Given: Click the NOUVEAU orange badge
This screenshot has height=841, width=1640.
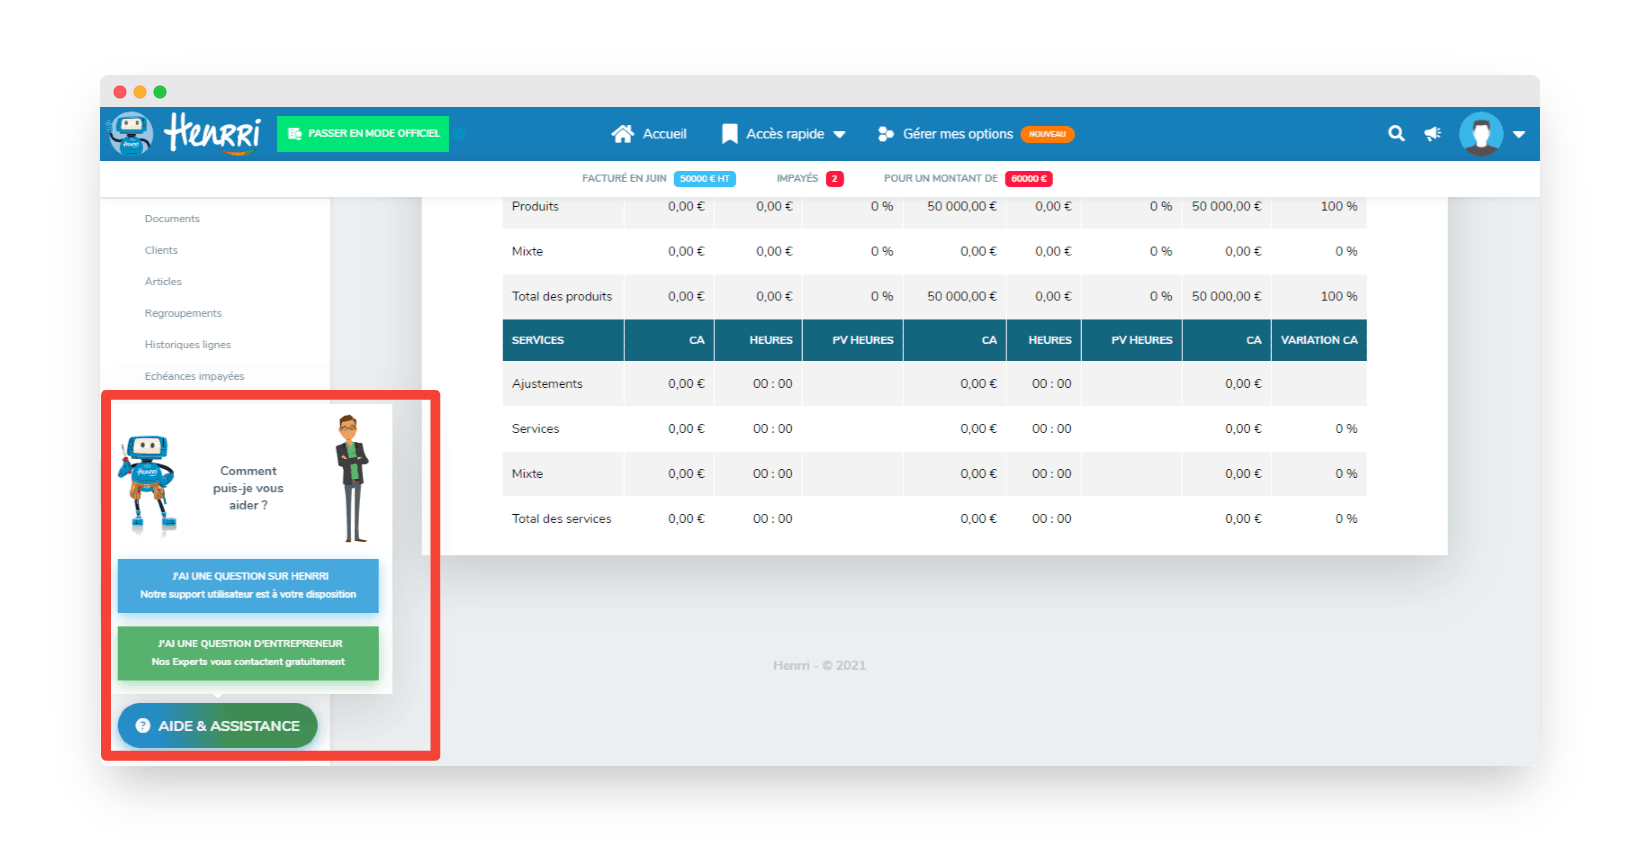Looking at the screenshot, I should pos(1047,134).
